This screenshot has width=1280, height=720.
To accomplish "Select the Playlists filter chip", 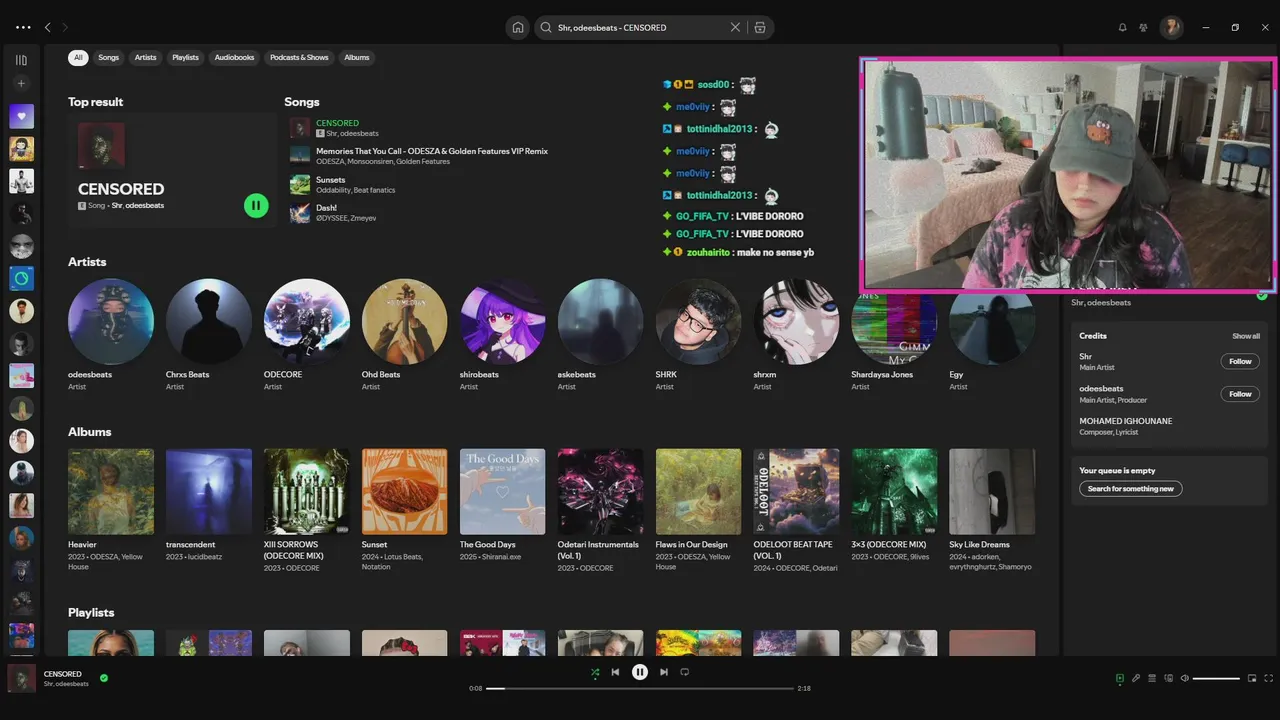I will [x=185, y=57].
